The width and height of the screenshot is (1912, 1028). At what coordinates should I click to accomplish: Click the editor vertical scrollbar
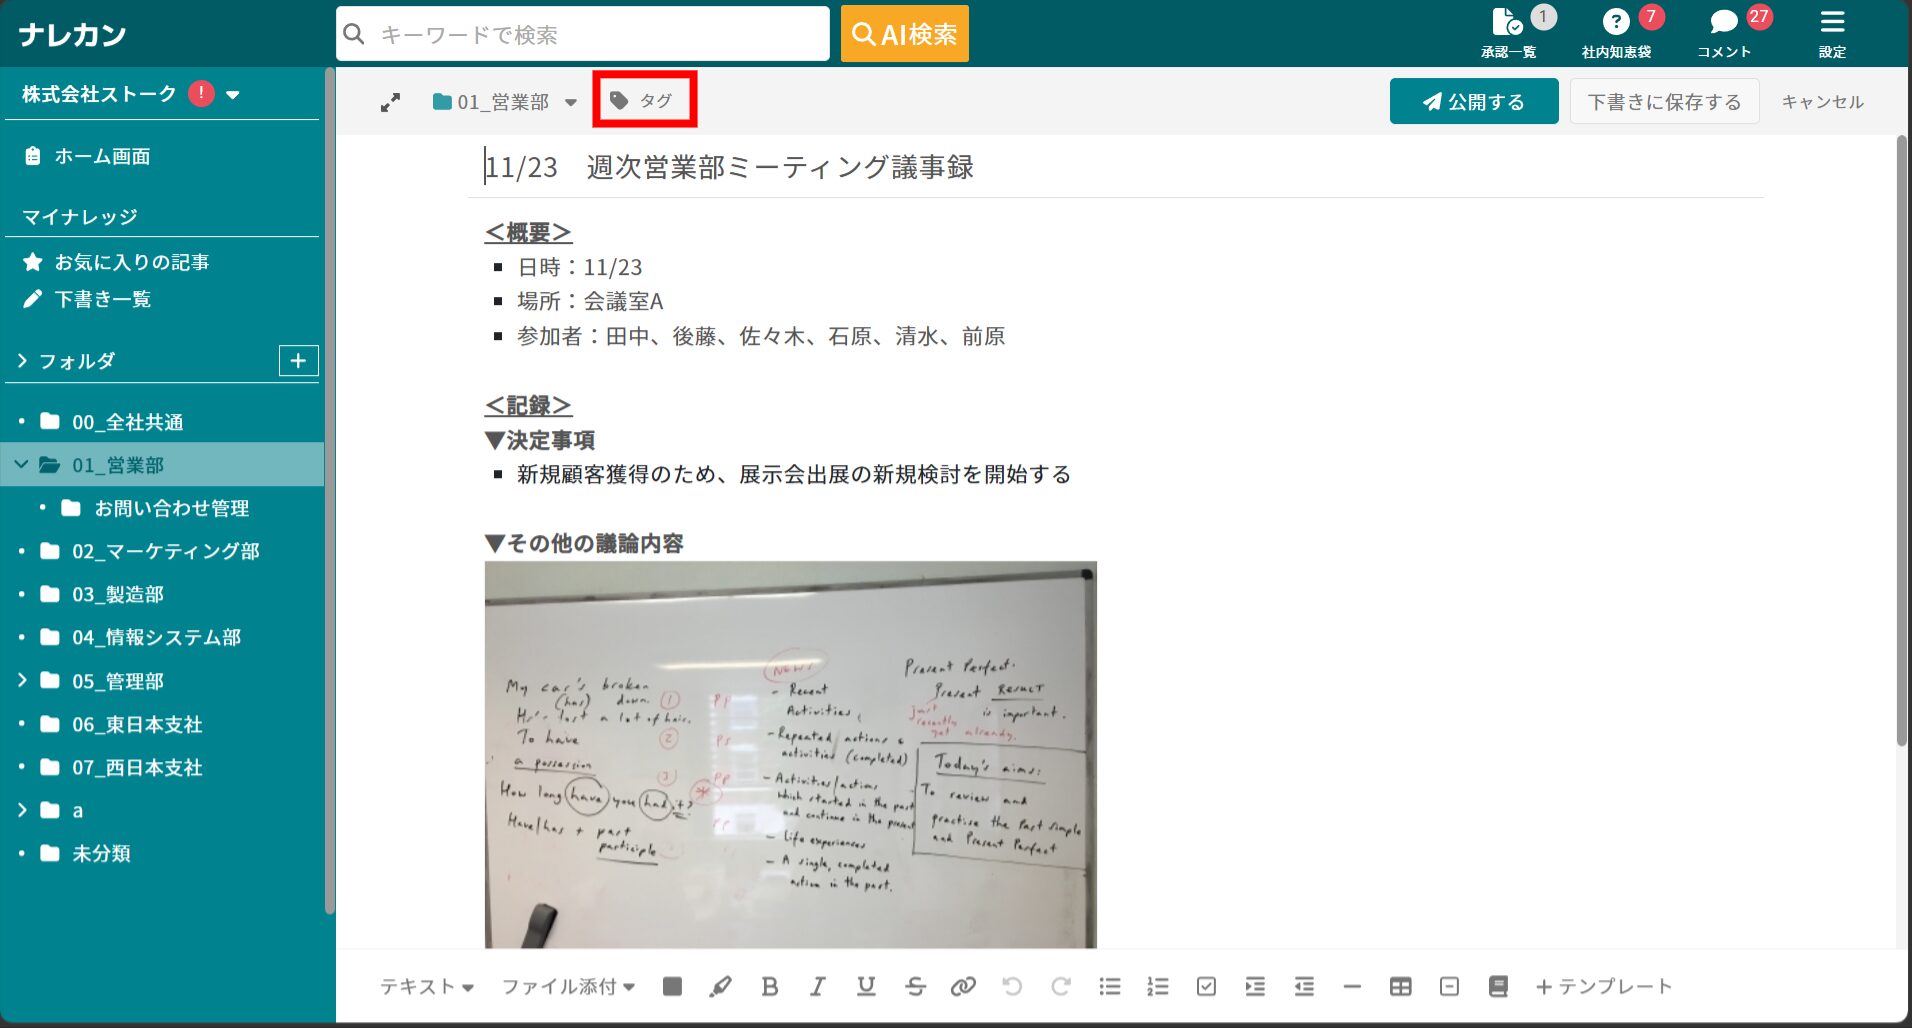(x=1901, y=440)
